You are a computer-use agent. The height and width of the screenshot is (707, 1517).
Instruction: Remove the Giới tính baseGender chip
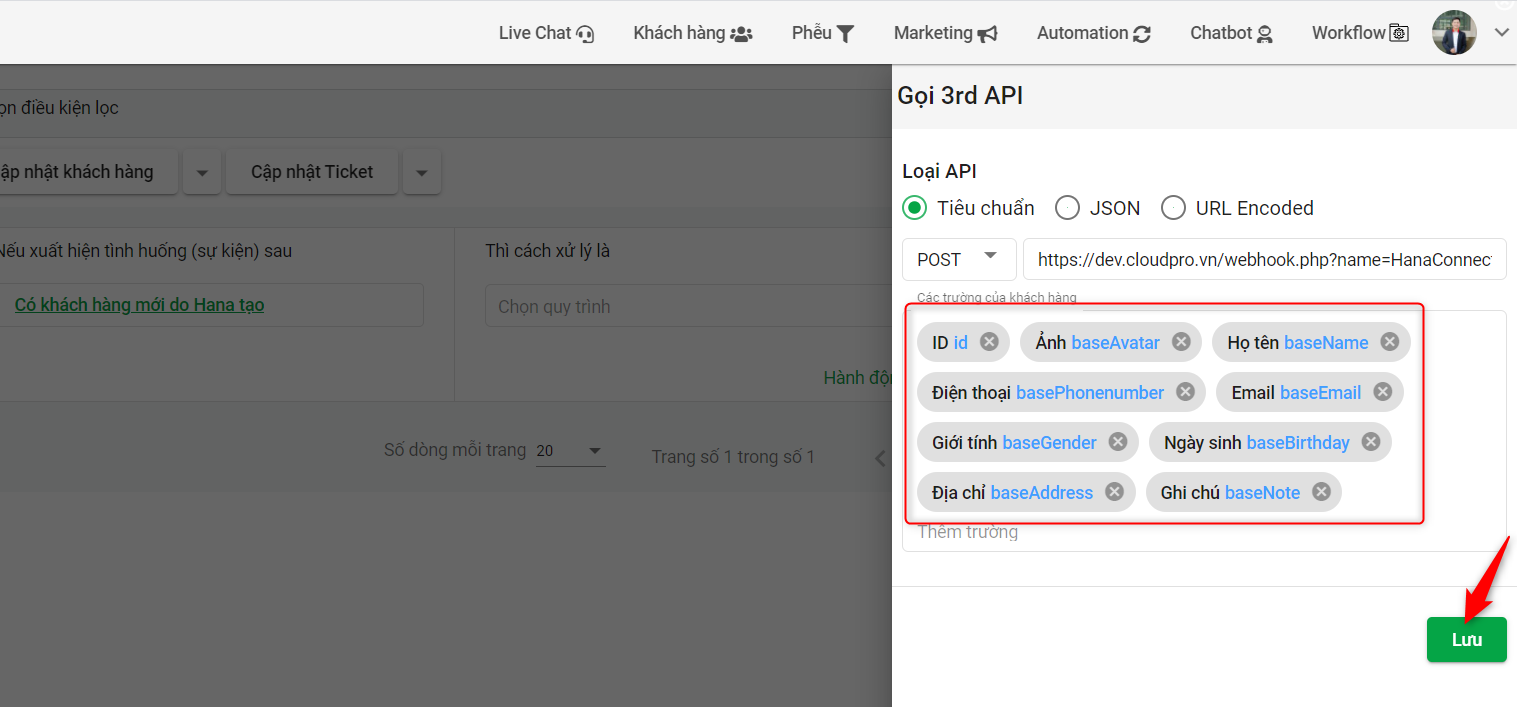coord(1118,442)
